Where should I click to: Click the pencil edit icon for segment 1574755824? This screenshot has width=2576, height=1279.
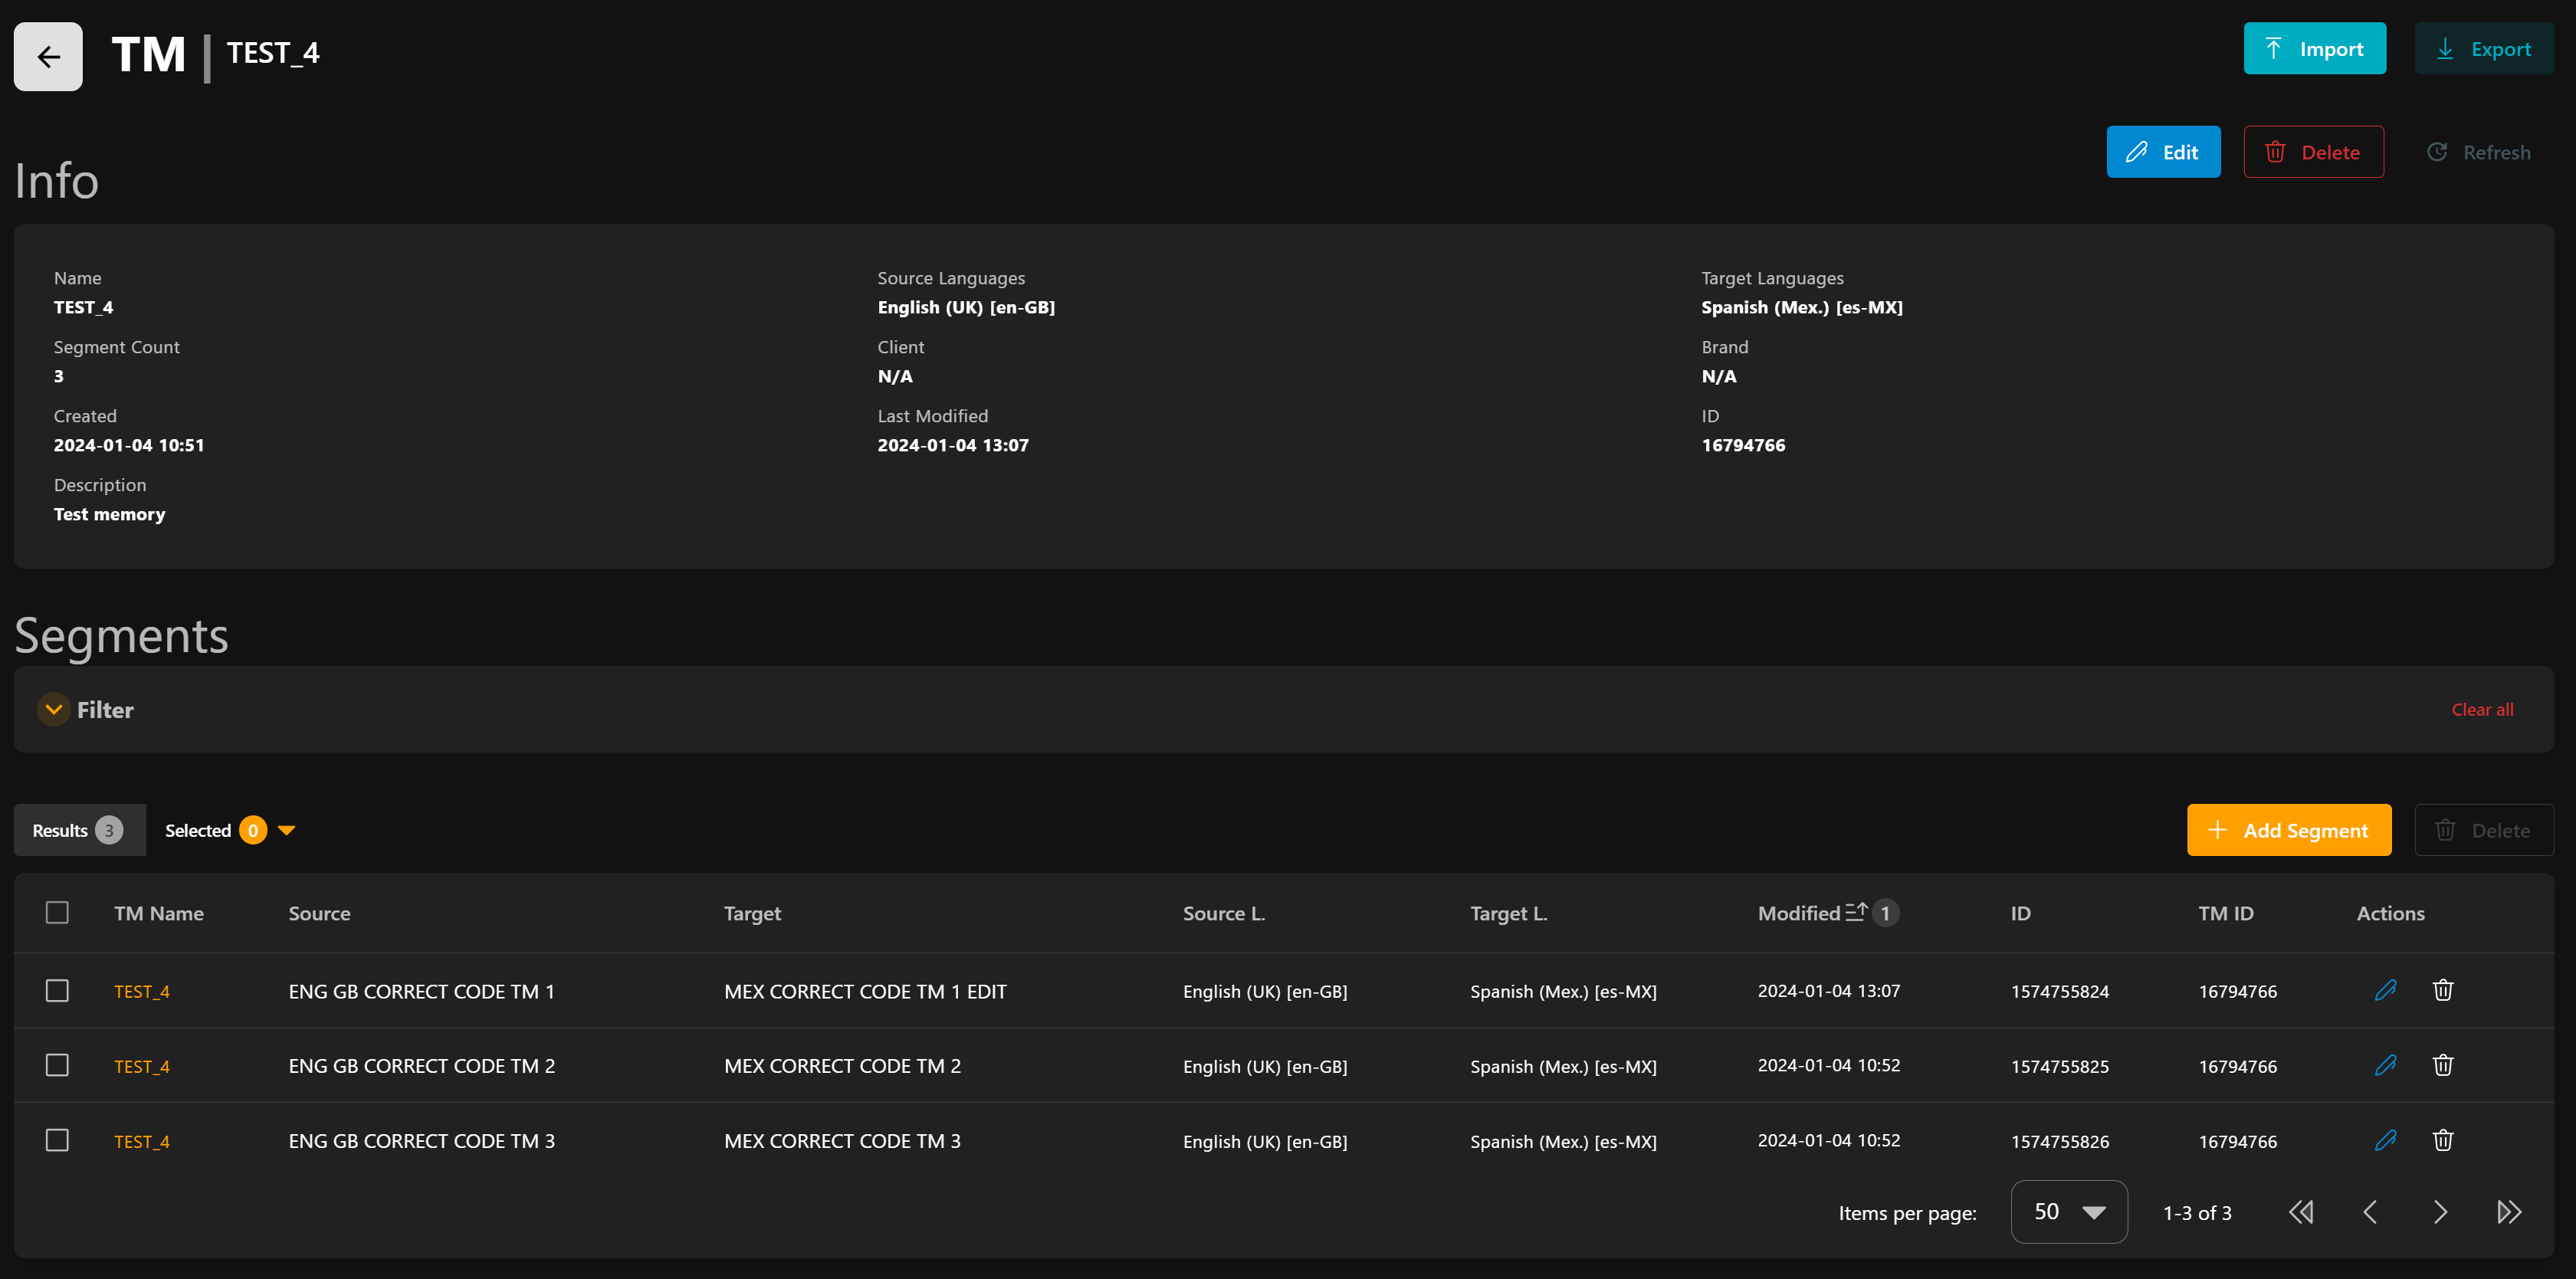(x=2385, y=990)
